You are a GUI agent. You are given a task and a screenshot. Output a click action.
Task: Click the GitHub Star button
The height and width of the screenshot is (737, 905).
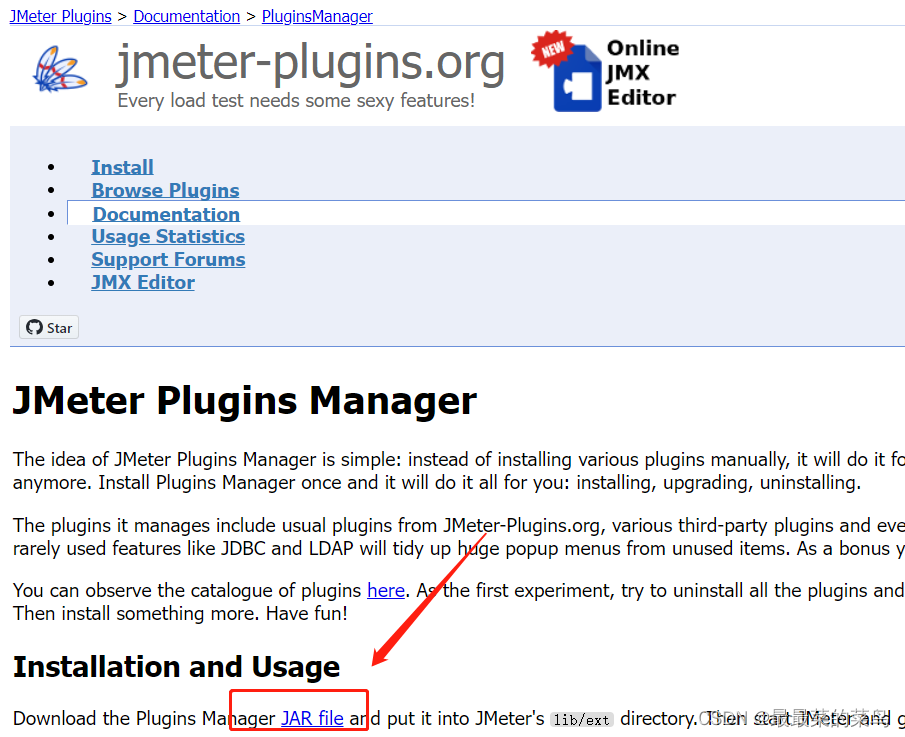point(49,327)
